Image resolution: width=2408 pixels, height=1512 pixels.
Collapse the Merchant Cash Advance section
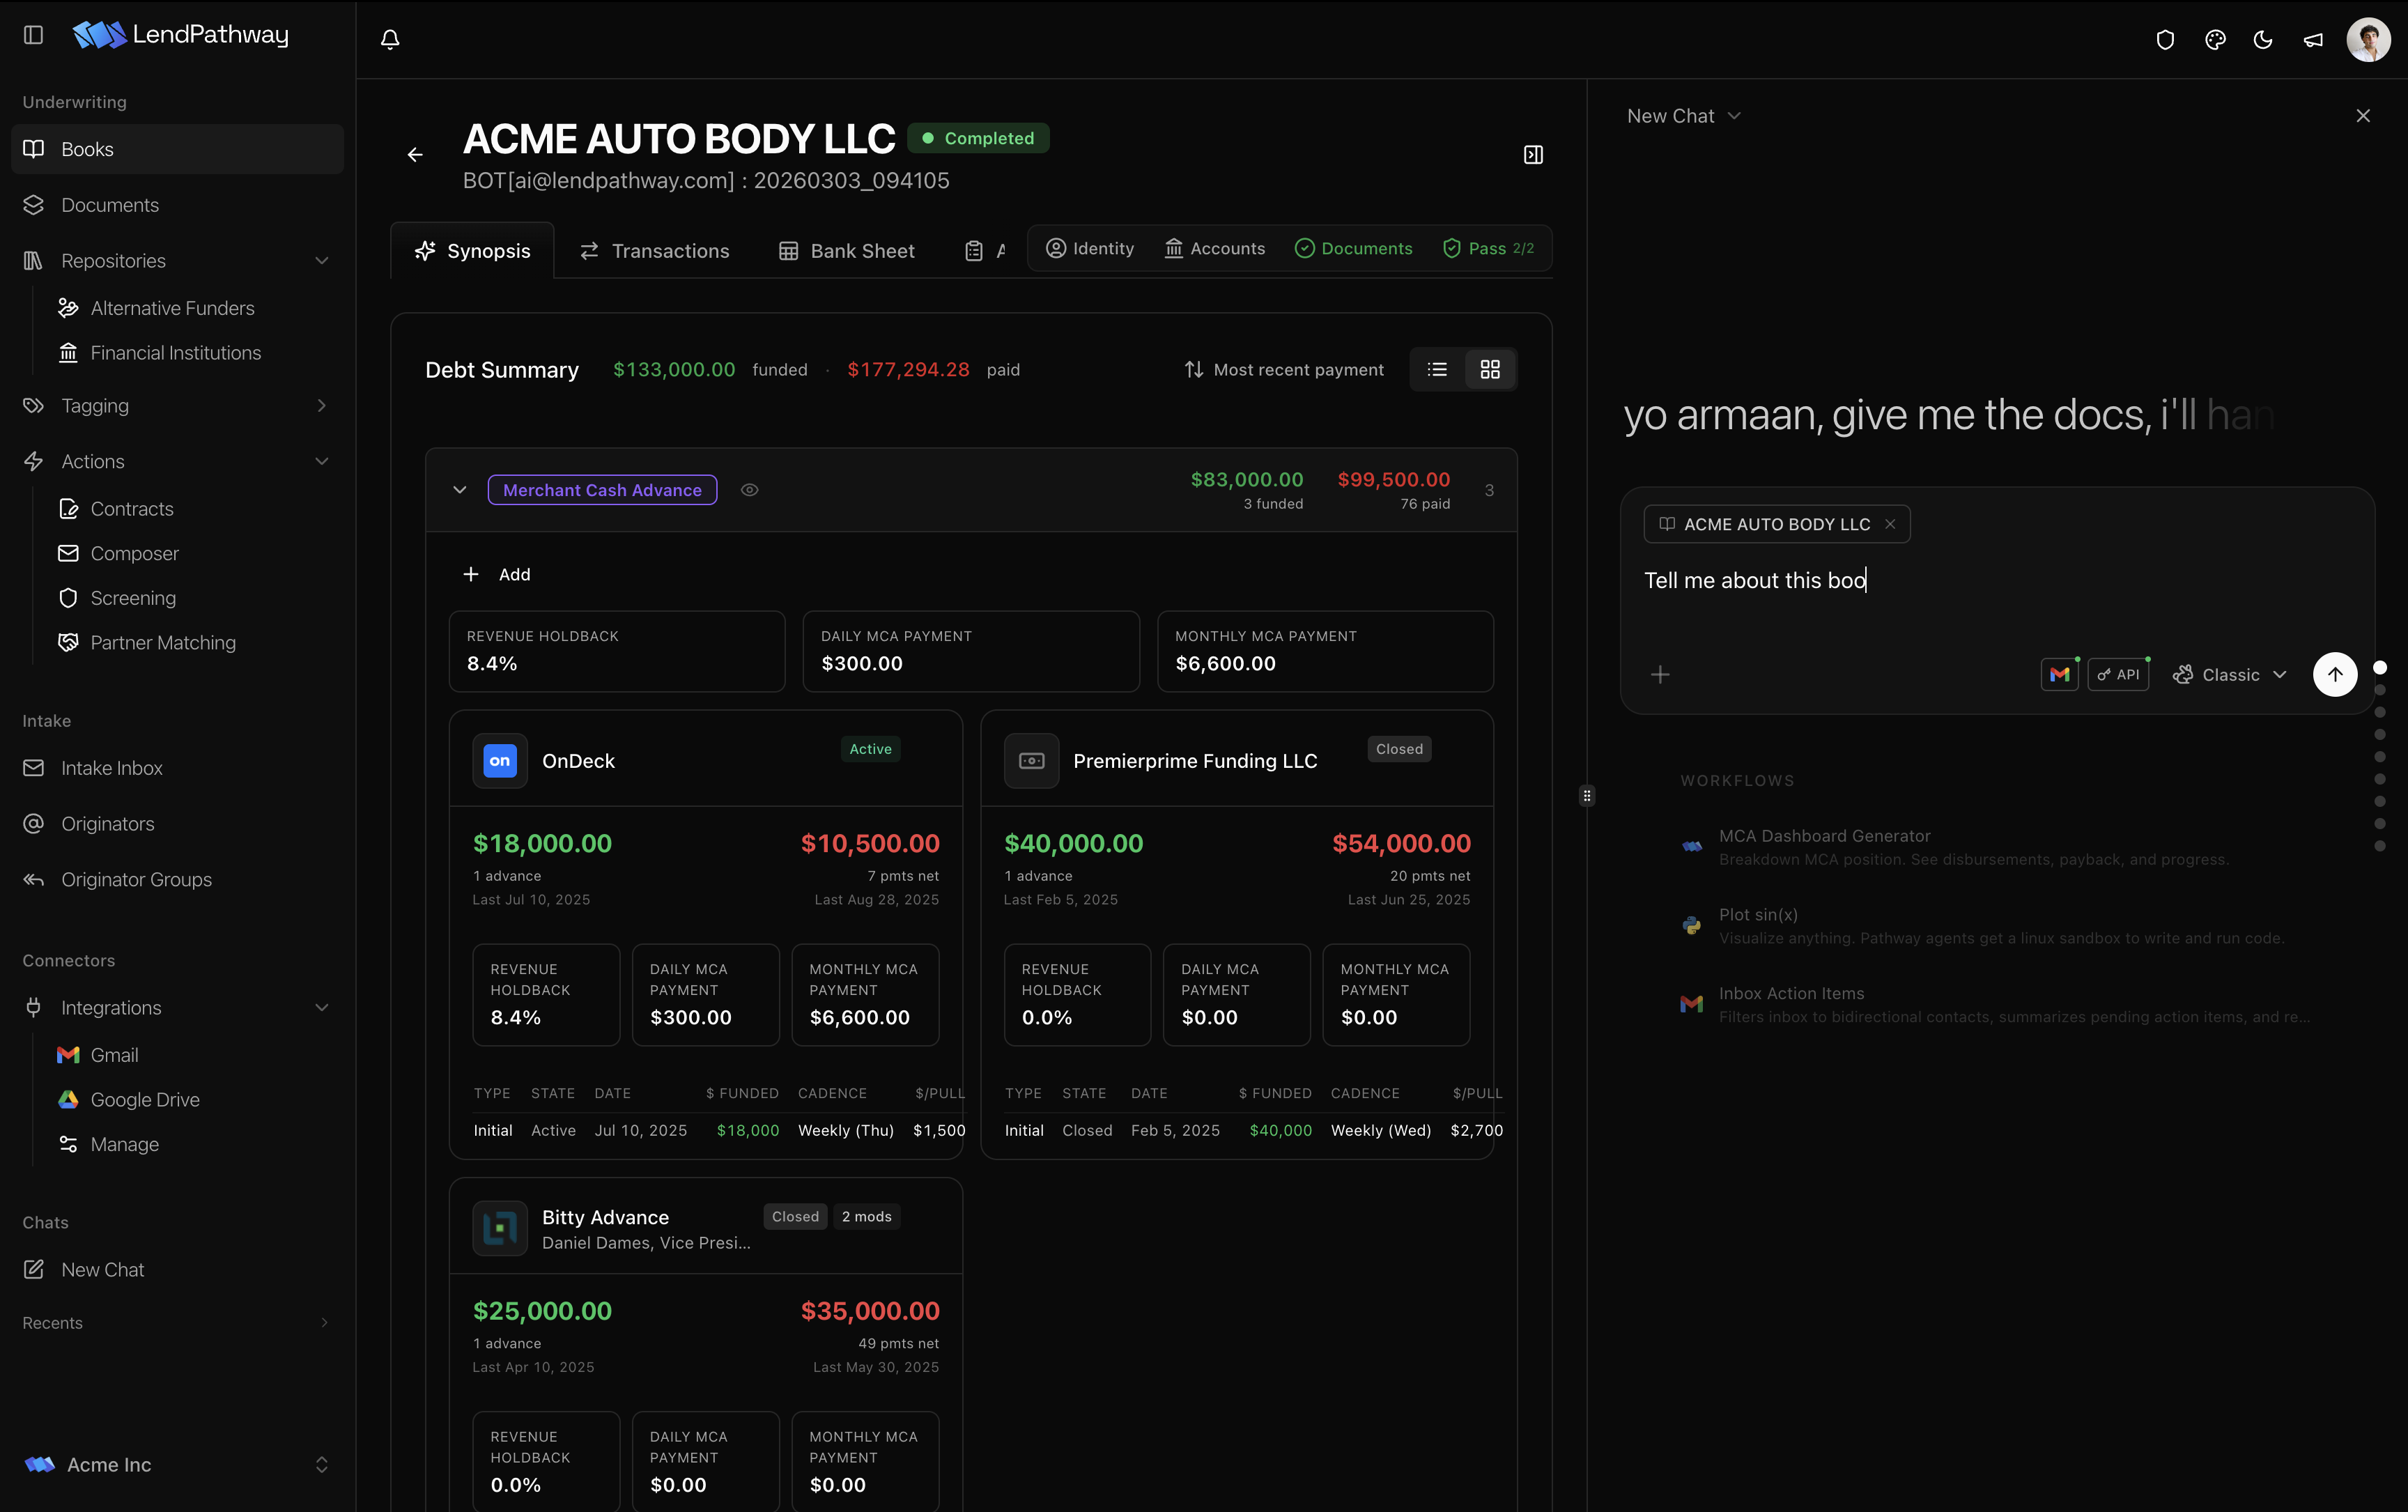click(460, 490)
